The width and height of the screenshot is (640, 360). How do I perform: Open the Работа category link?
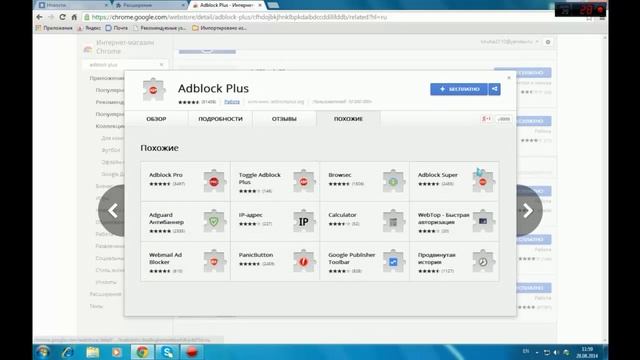point(232,102)
